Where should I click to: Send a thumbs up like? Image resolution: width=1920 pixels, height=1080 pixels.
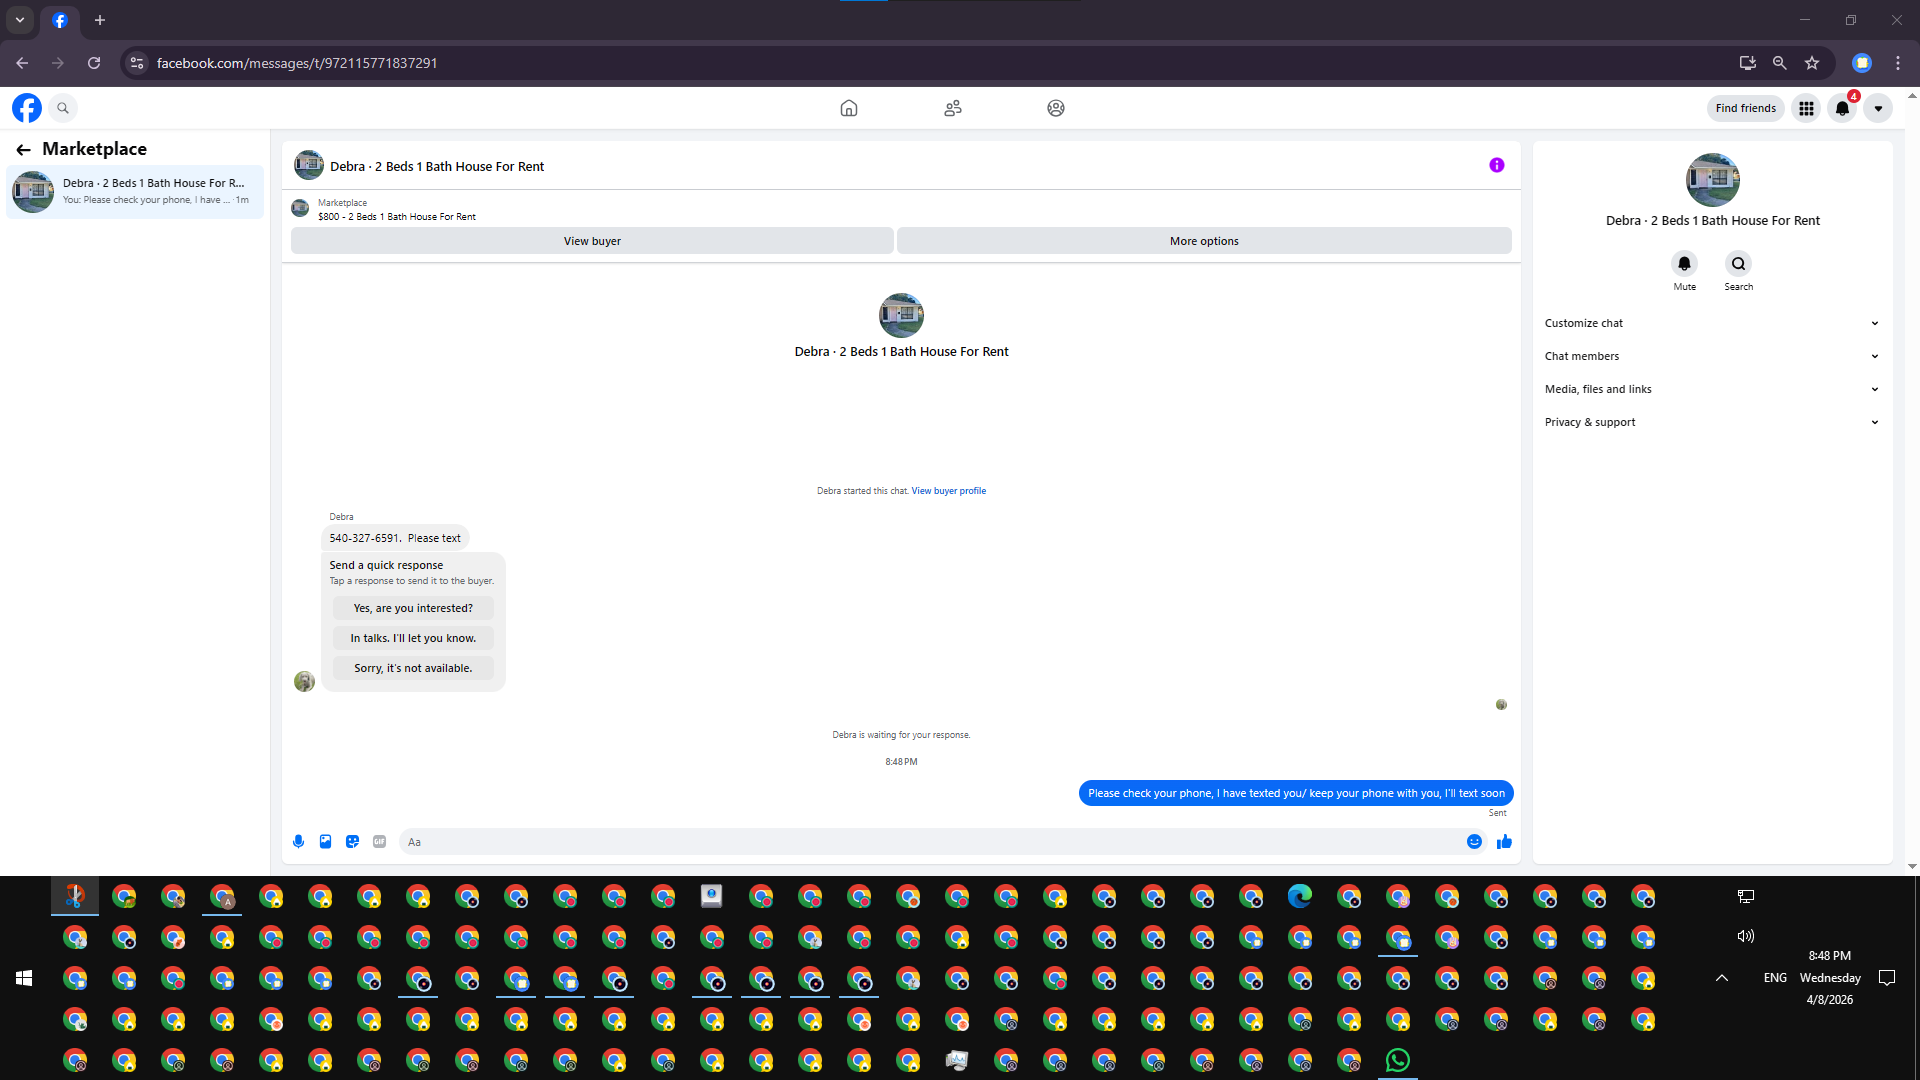(1504, 842)
